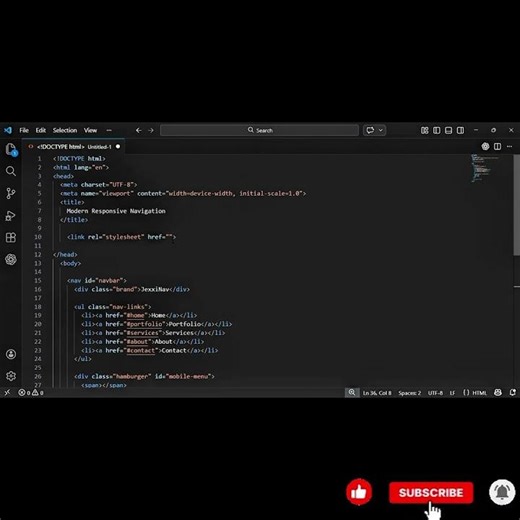Click the #services href link
The image size is (520, 520).
(x=143, y=333)
